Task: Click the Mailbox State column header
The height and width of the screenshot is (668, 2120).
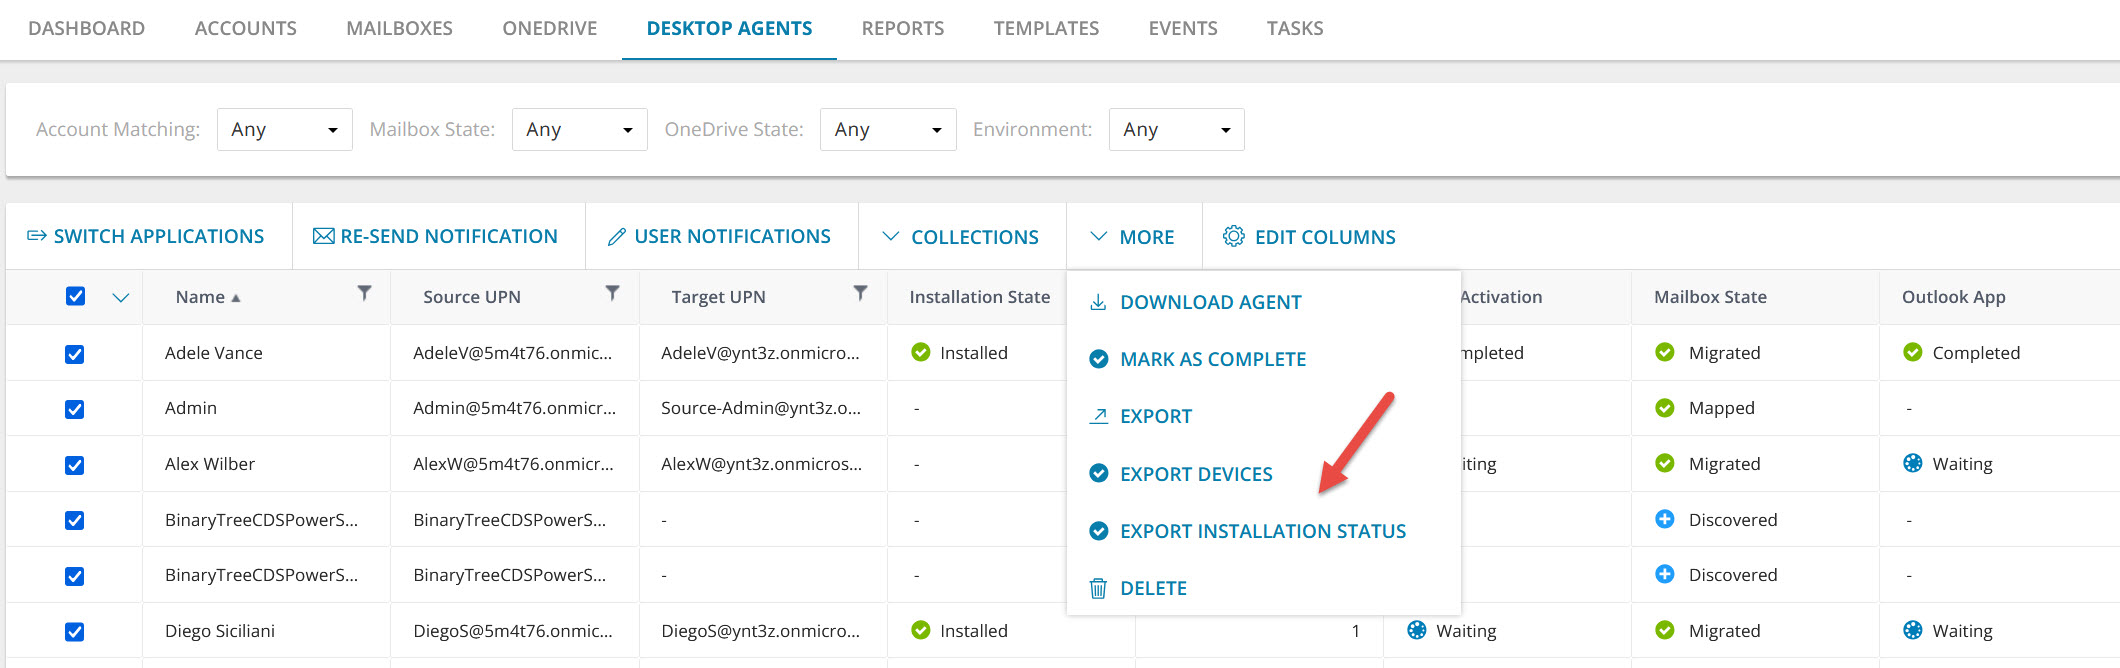Action: [1711, 297]
